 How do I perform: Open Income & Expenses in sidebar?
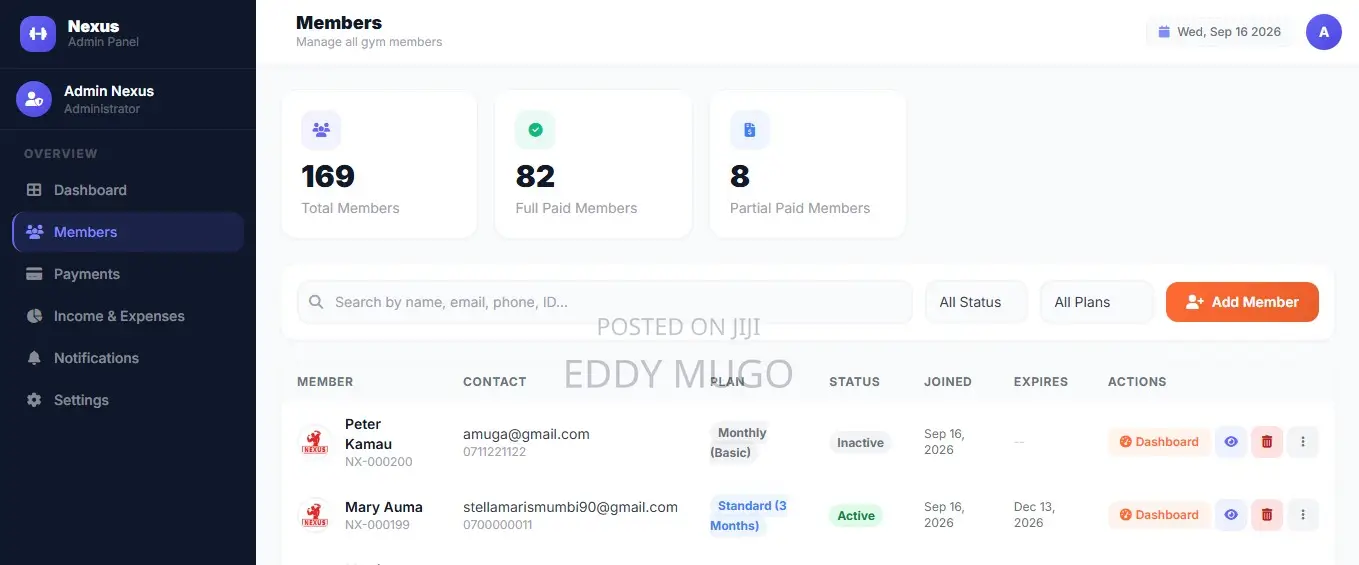128,316
